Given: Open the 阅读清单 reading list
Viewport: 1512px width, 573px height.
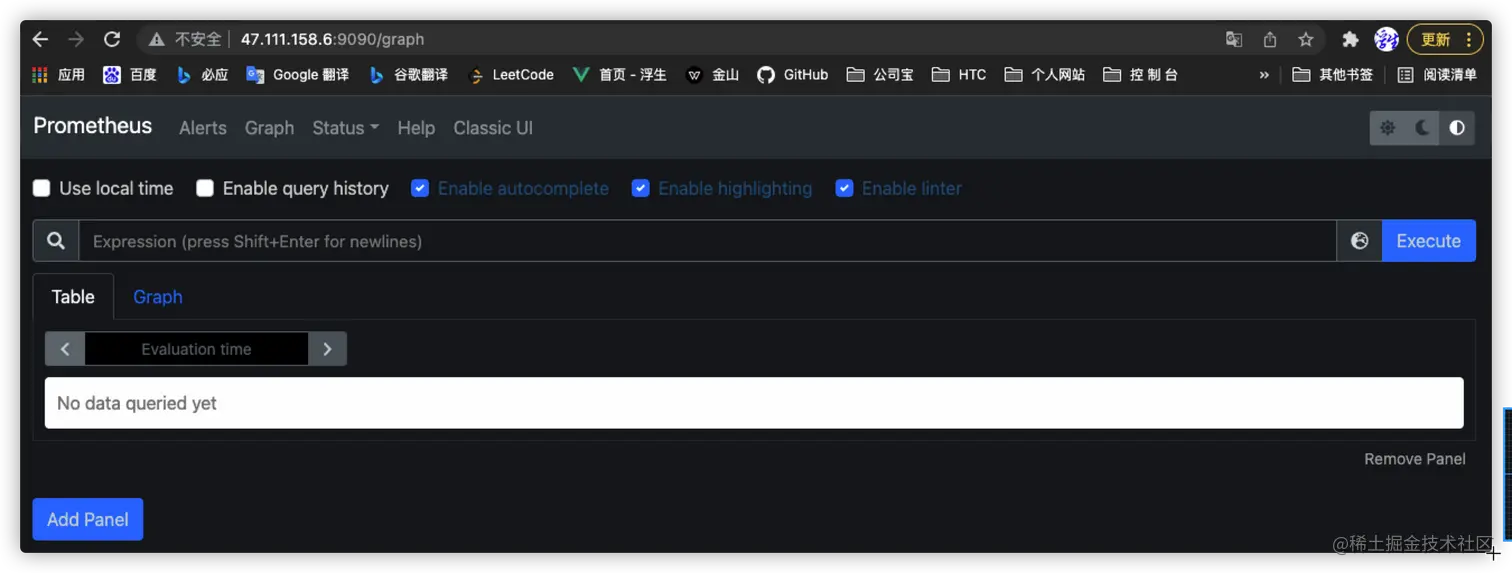Looking at the screenshot, I should 1437,75.
